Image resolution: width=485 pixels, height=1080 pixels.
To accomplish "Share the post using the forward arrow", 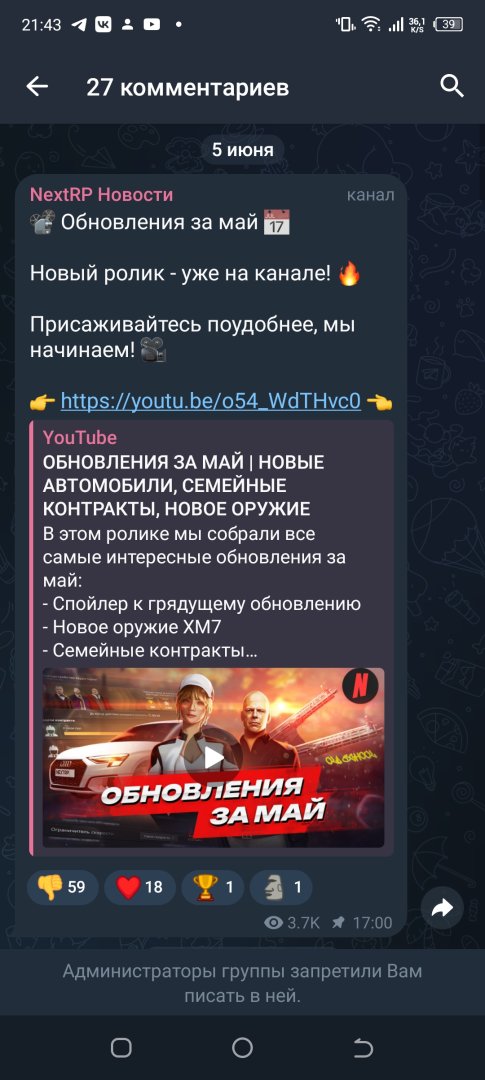I will [x=442, y=908].
